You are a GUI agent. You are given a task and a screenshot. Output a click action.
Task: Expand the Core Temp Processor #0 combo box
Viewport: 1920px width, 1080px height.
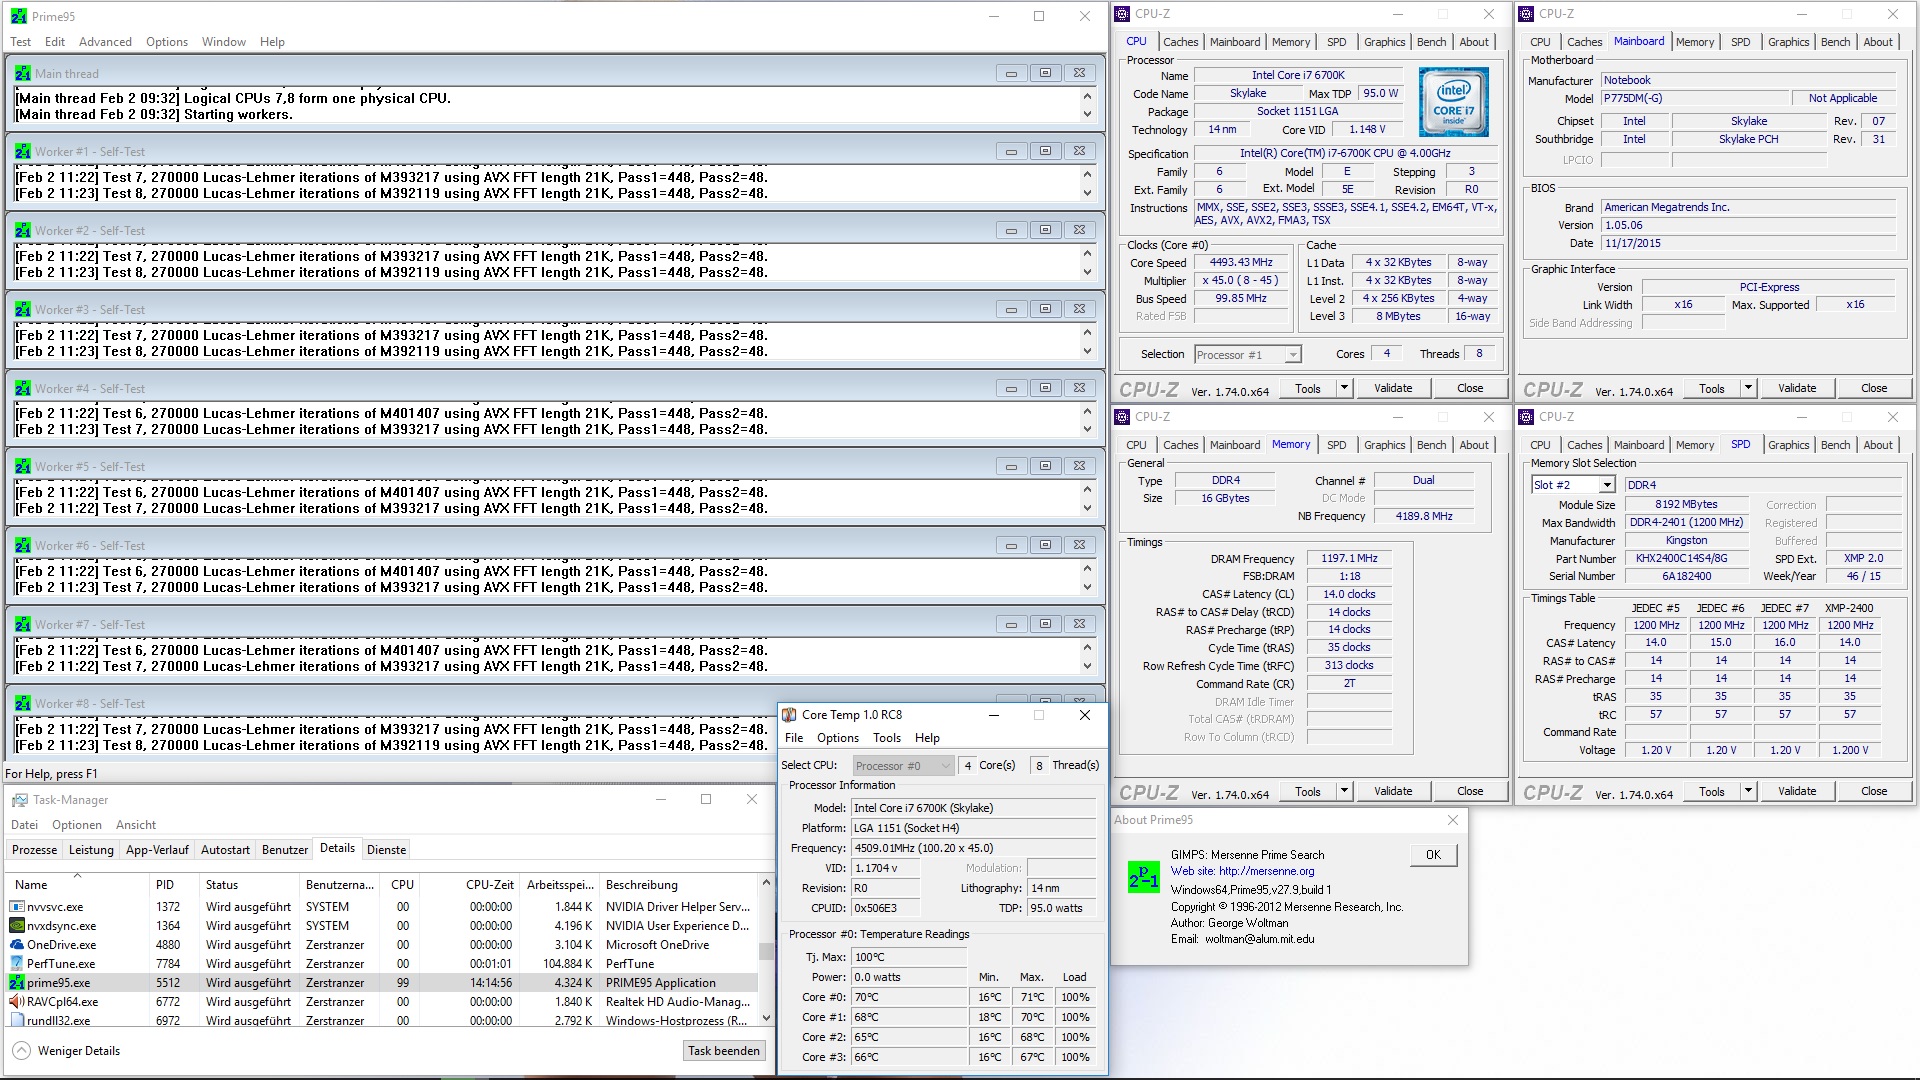click(x=945, y=766)
